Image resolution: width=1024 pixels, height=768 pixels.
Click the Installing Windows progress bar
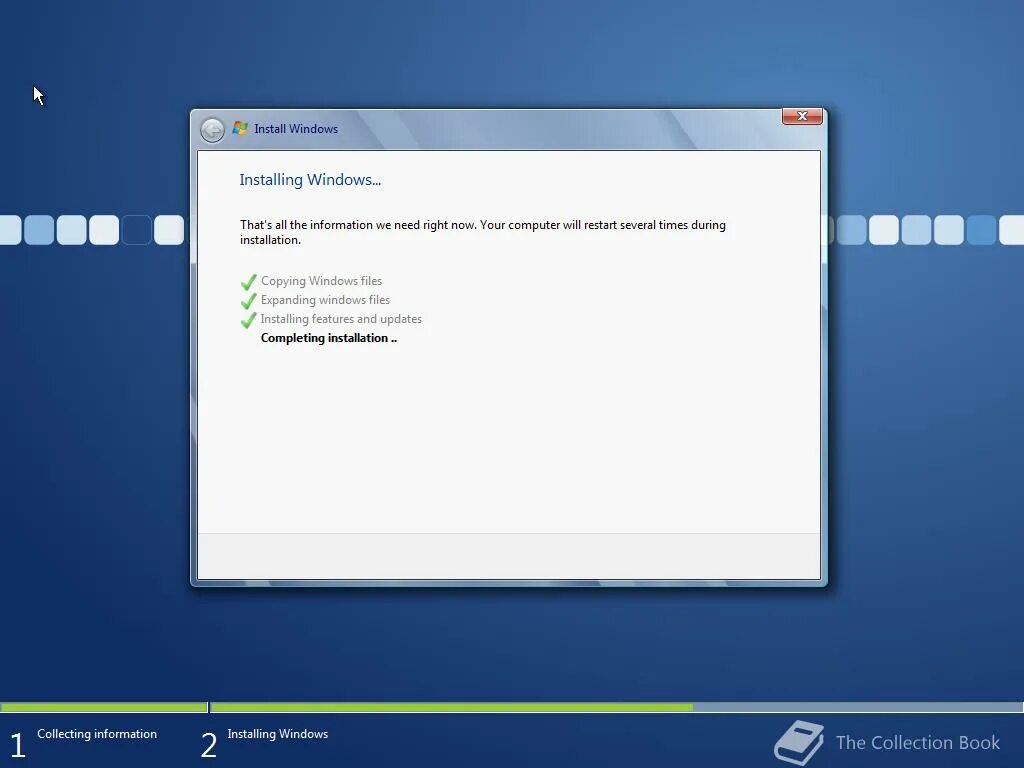tap(616, 707)
